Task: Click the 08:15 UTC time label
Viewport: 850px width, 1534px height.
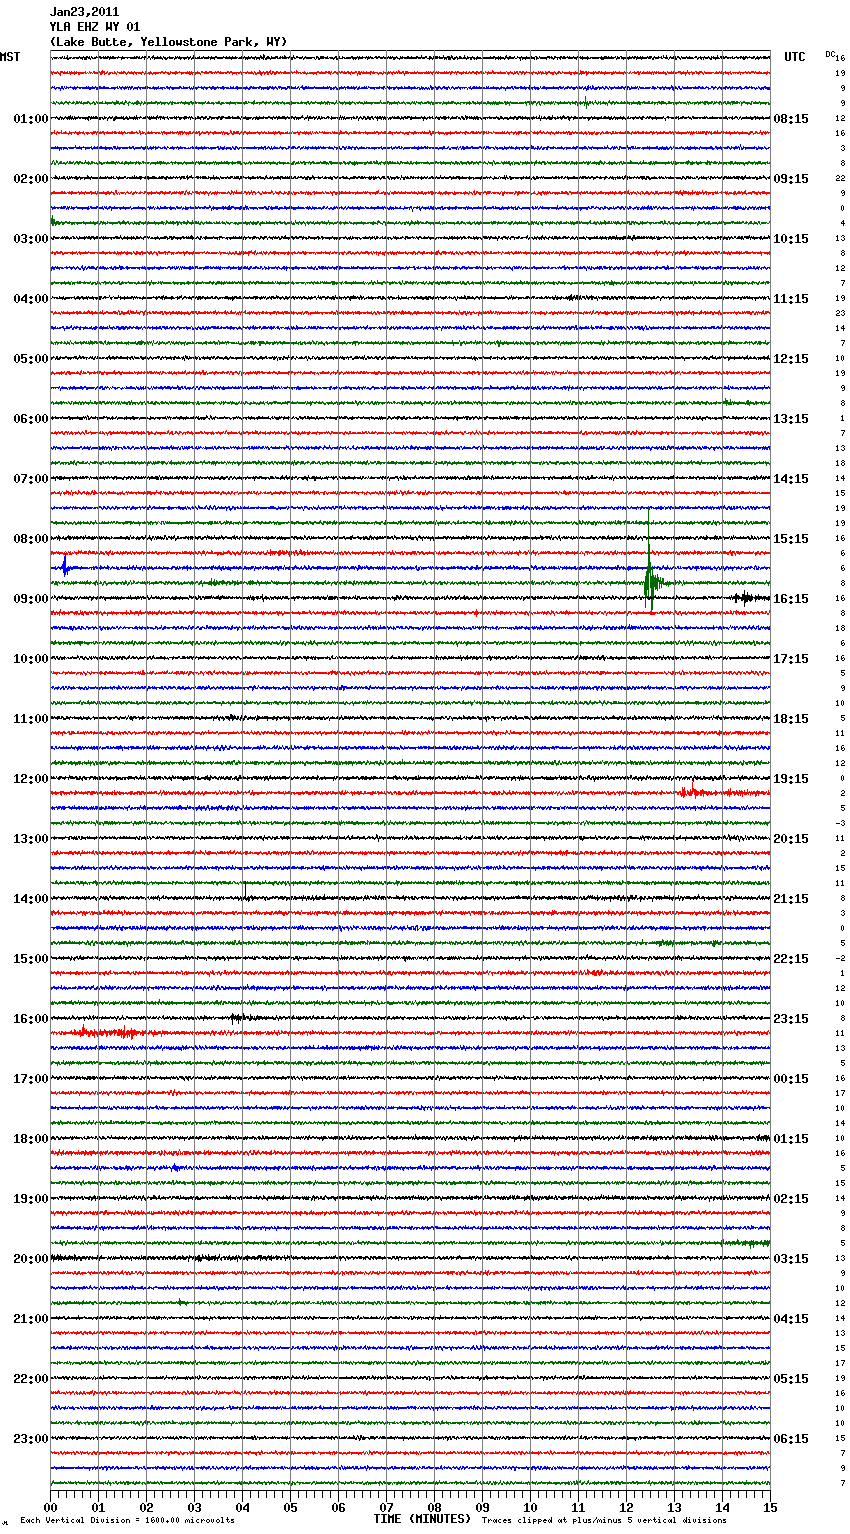Action: [x=791, y=119]
